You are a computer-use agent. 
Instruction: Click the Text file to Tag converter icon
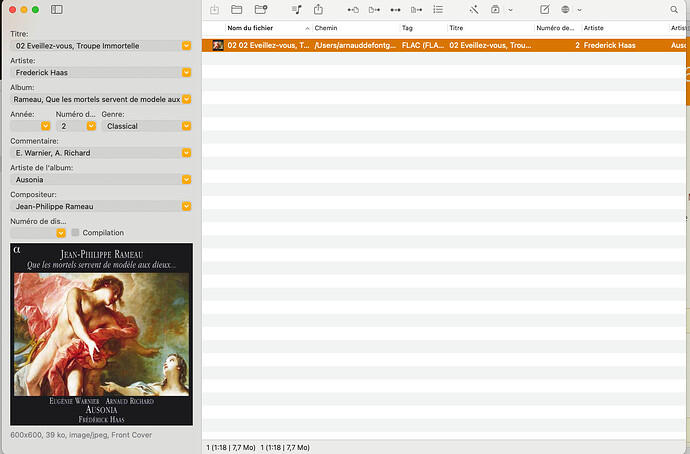coord(416,10)
